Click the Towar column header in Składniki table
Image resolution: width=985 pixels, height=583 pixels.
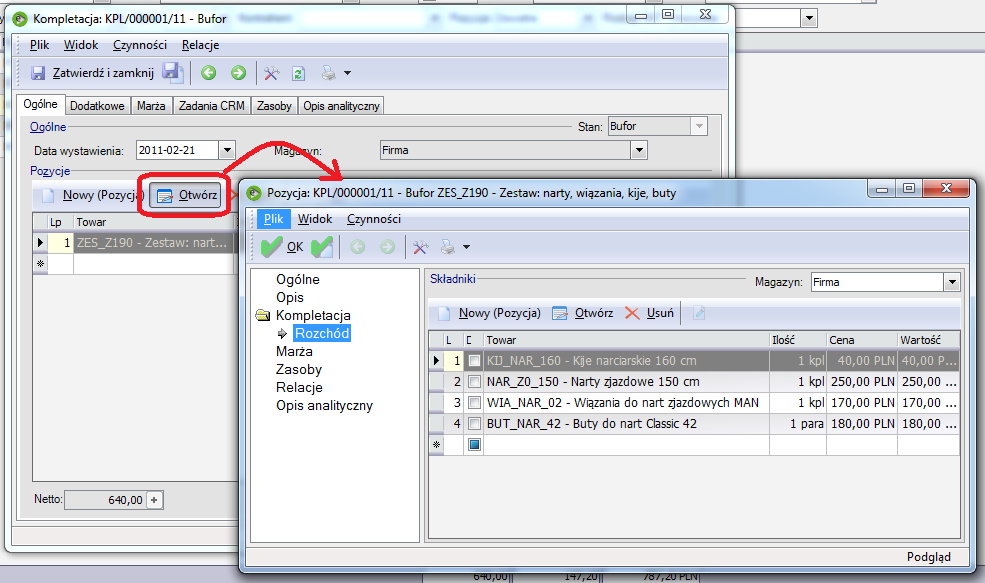(x=626, y=340)
